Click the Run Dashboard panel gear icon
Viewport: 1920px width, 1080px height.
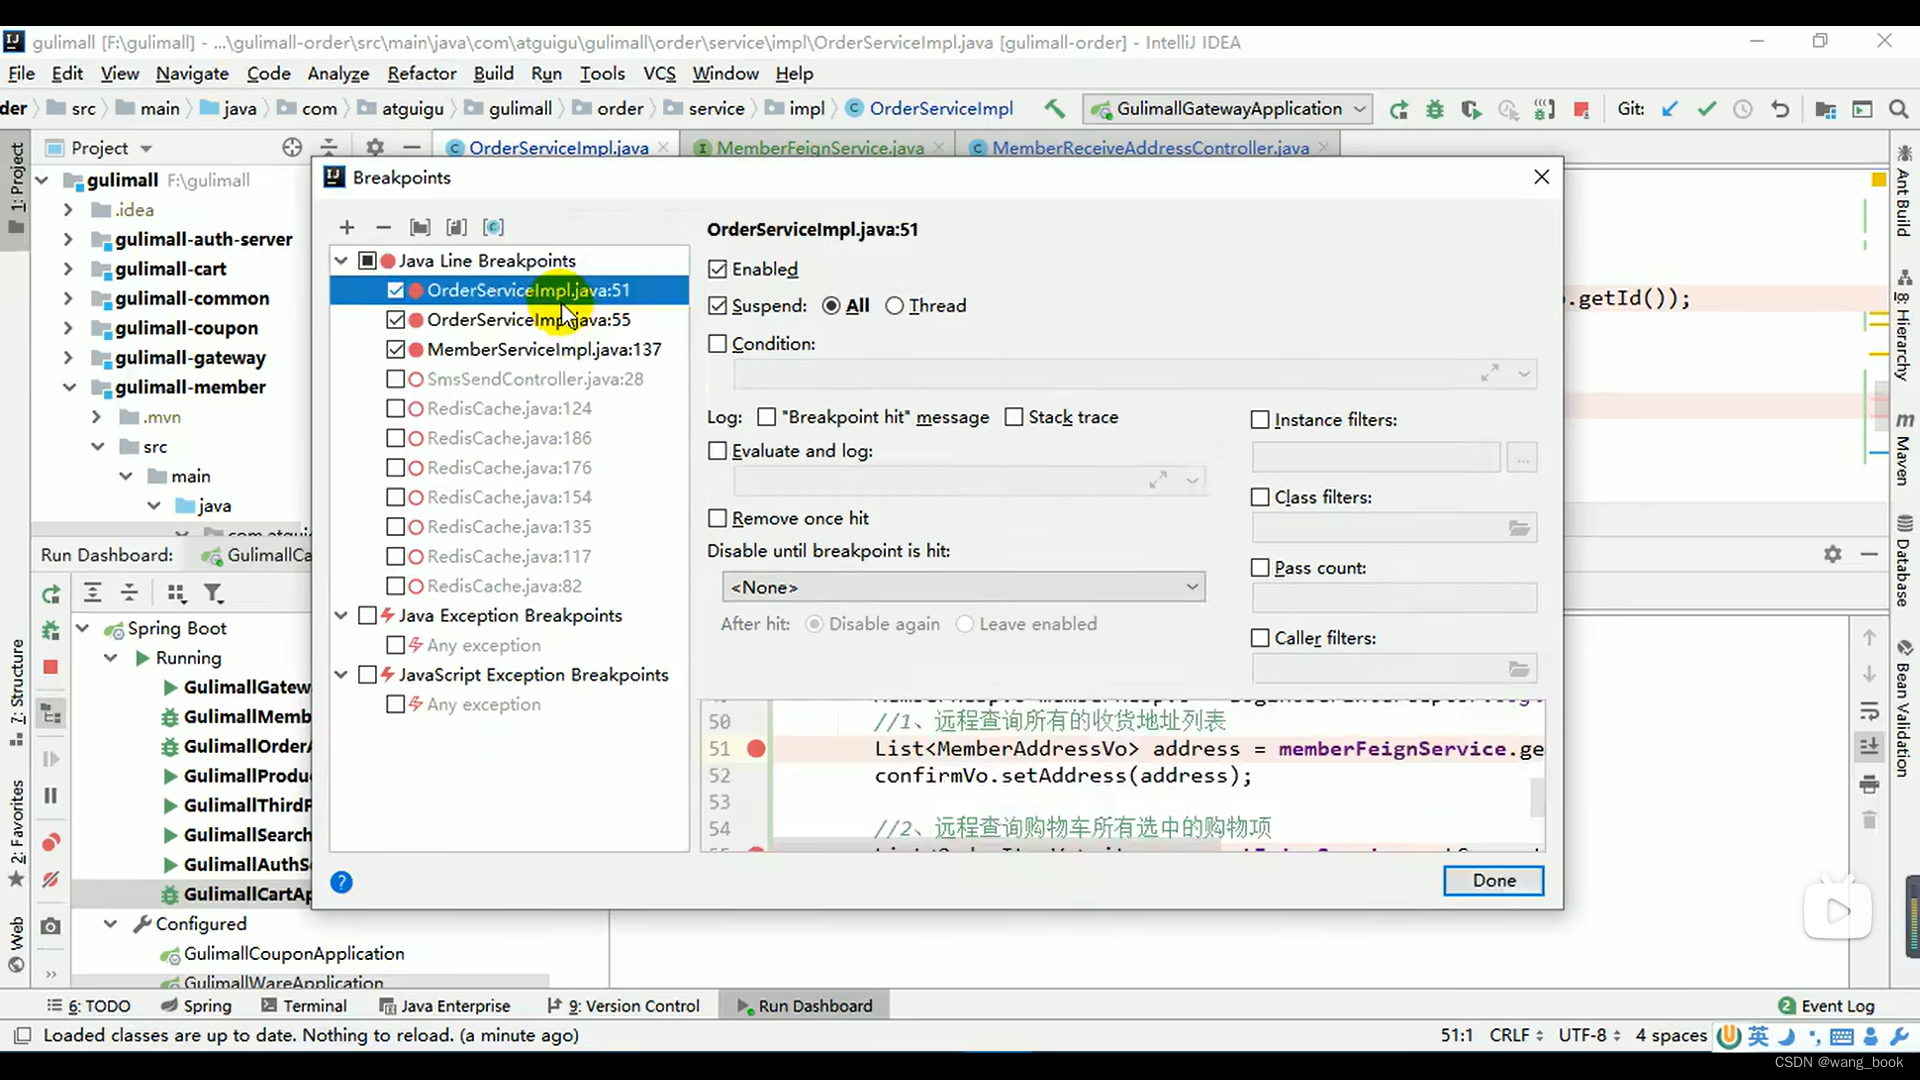(x=1832, y=554)
